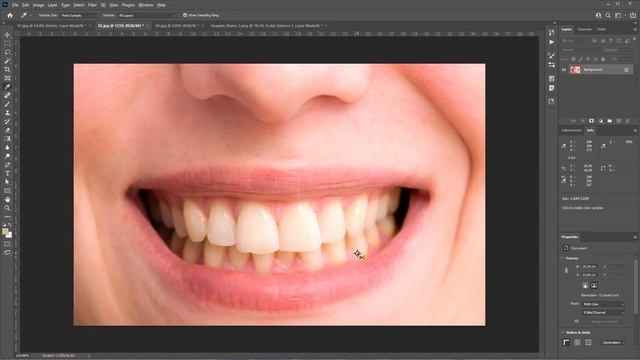Create a new group folder
Screen dimensions: 640x360
tap(609, 121)
